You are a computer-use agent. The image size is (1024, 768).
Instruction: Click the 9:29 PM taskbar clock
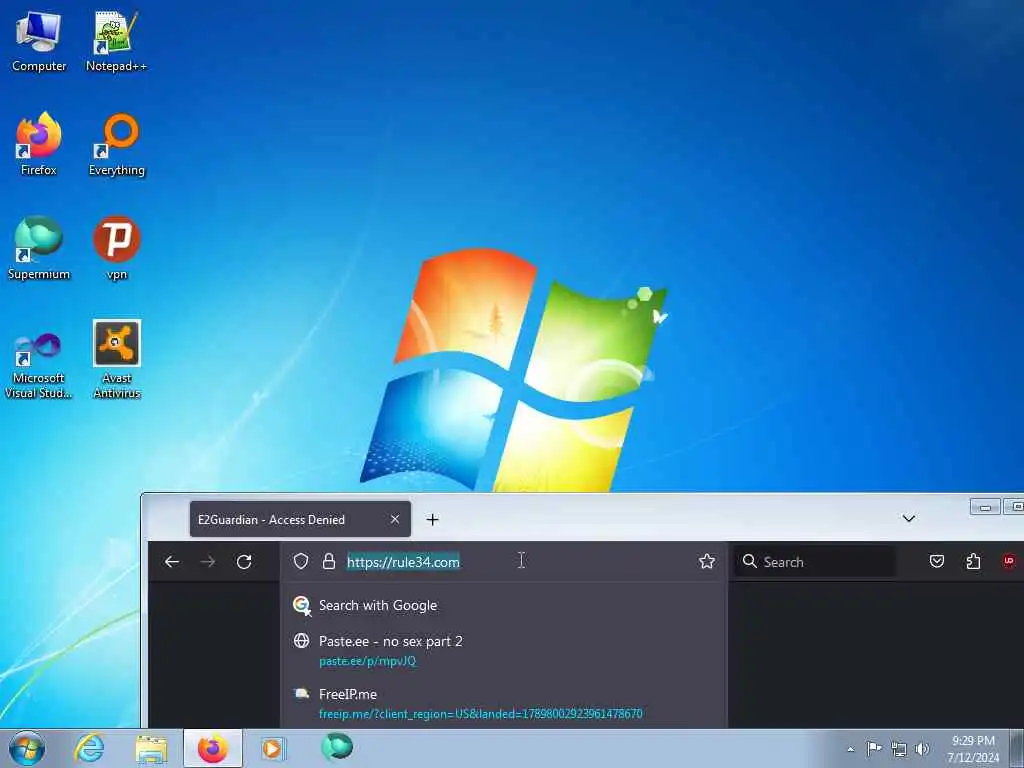(973, 749)
